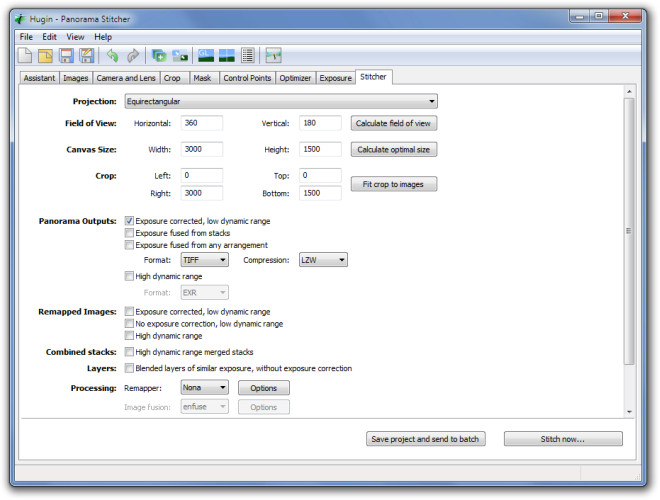Check Remapped Images exposure corrected option
660x500 pixels.
tap(129, 311)
